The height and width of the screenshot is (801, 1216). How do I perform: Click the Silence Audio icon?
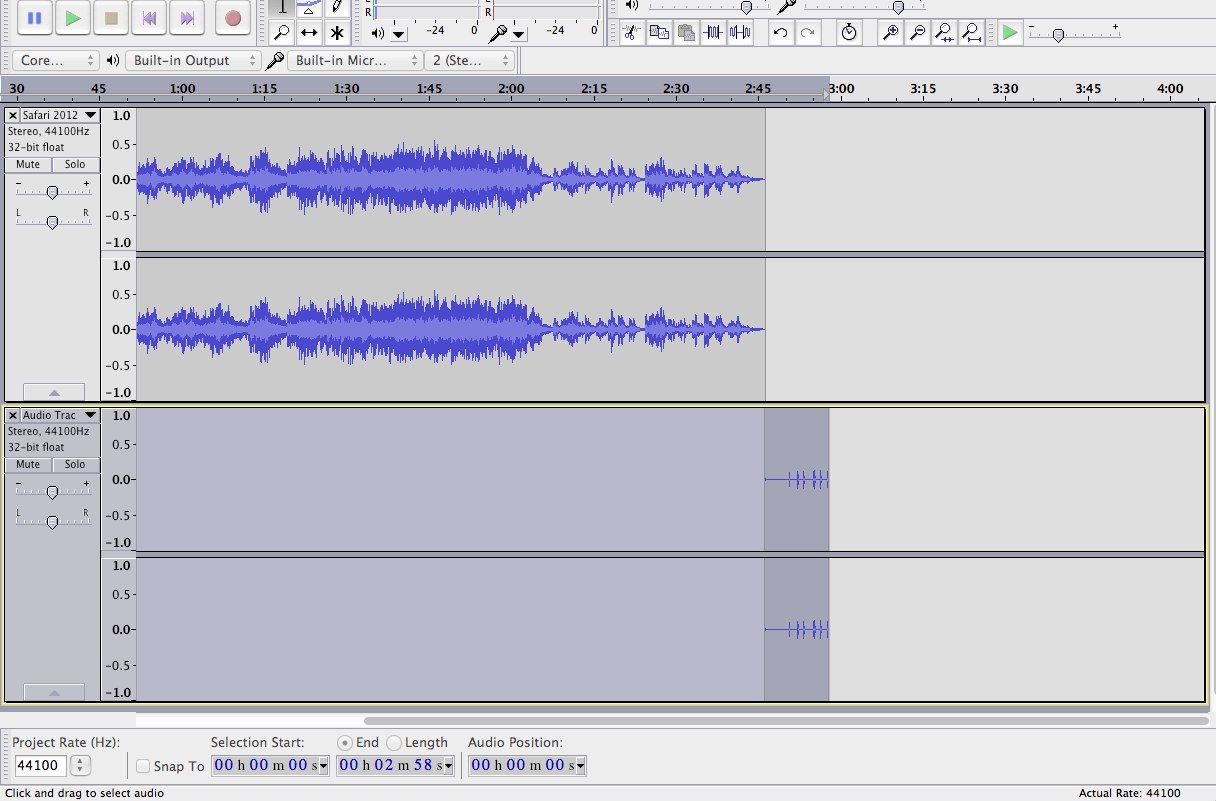(x=740, y=33)
